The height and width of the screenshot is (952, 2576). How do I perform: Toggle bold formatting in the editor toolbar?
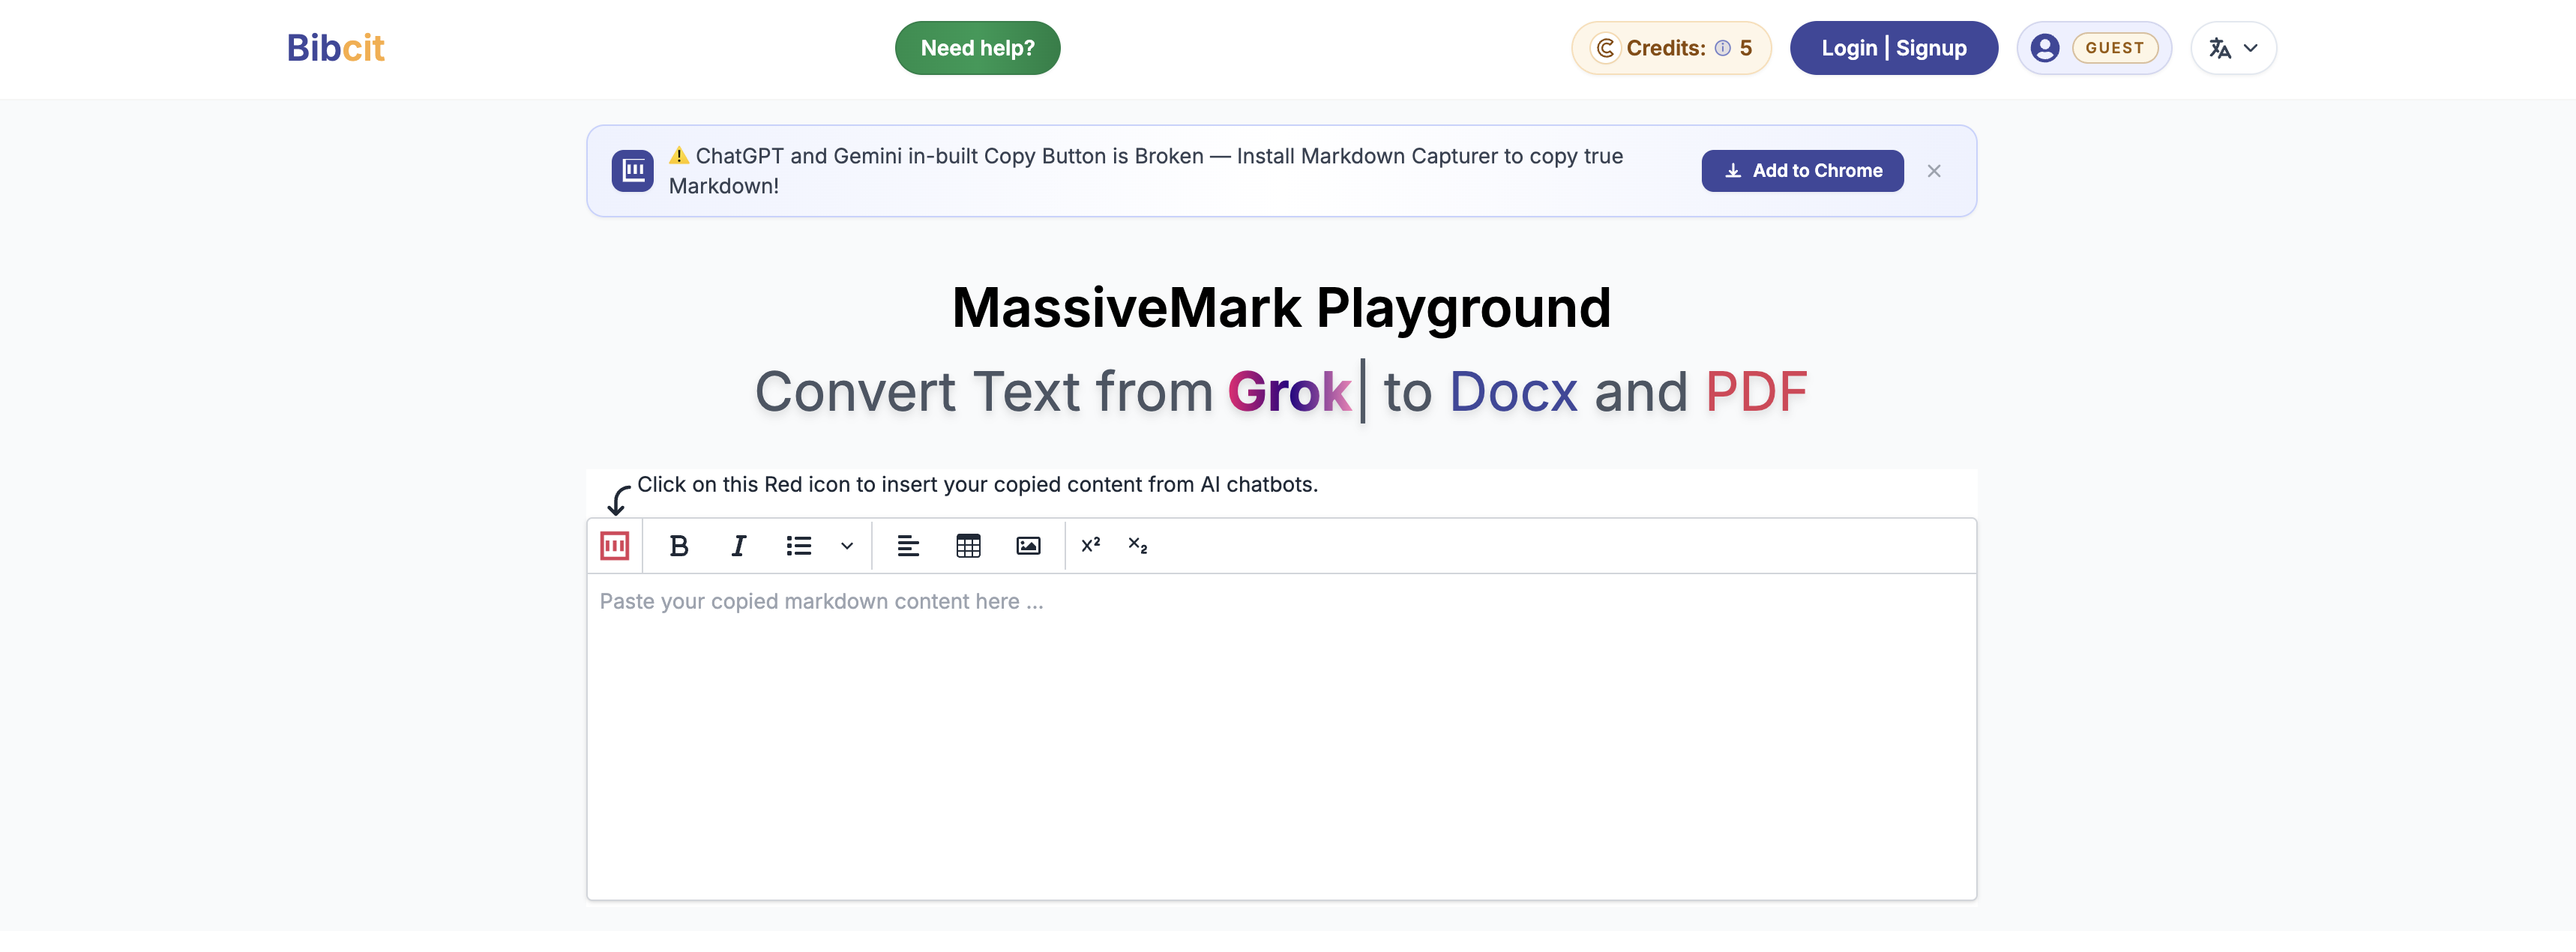tap(679, 546)
